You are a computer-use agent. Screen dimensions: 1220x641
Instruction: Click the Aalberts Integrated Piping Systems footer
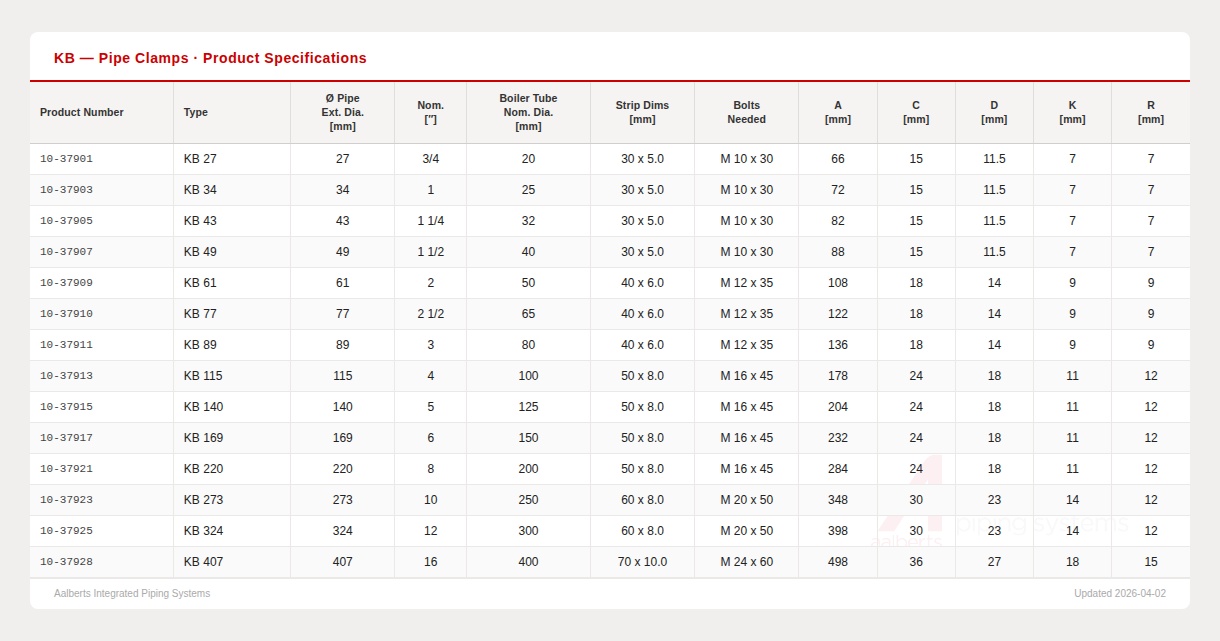click(132, 593)
